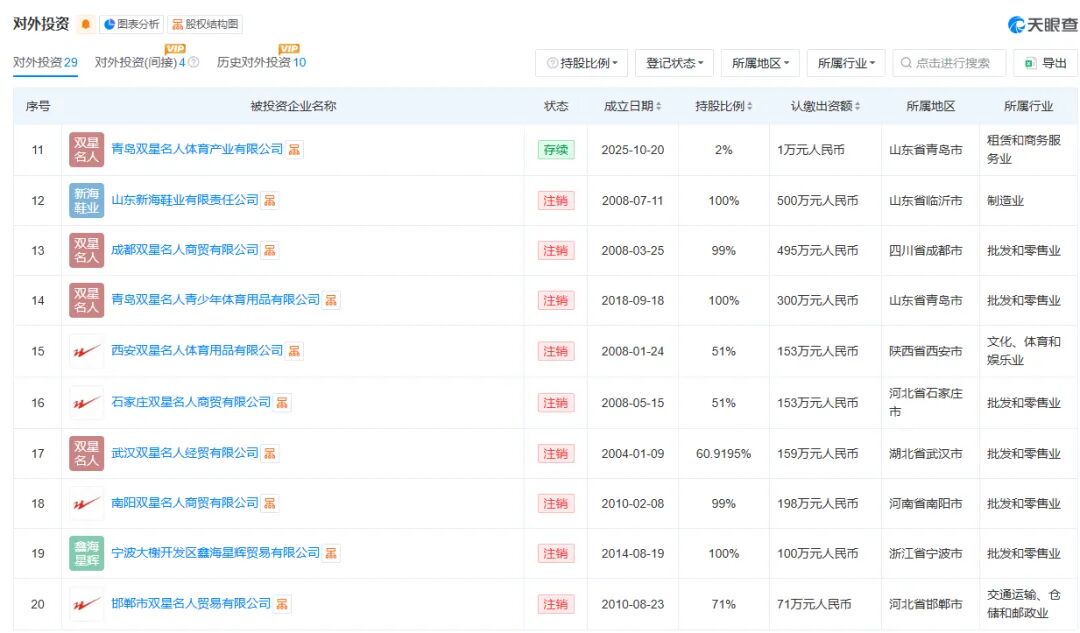Image resolution: width=1080 pixels, height=633 pixels.
Task: Click the orange bell alert icon
Action: pos(85,24)
